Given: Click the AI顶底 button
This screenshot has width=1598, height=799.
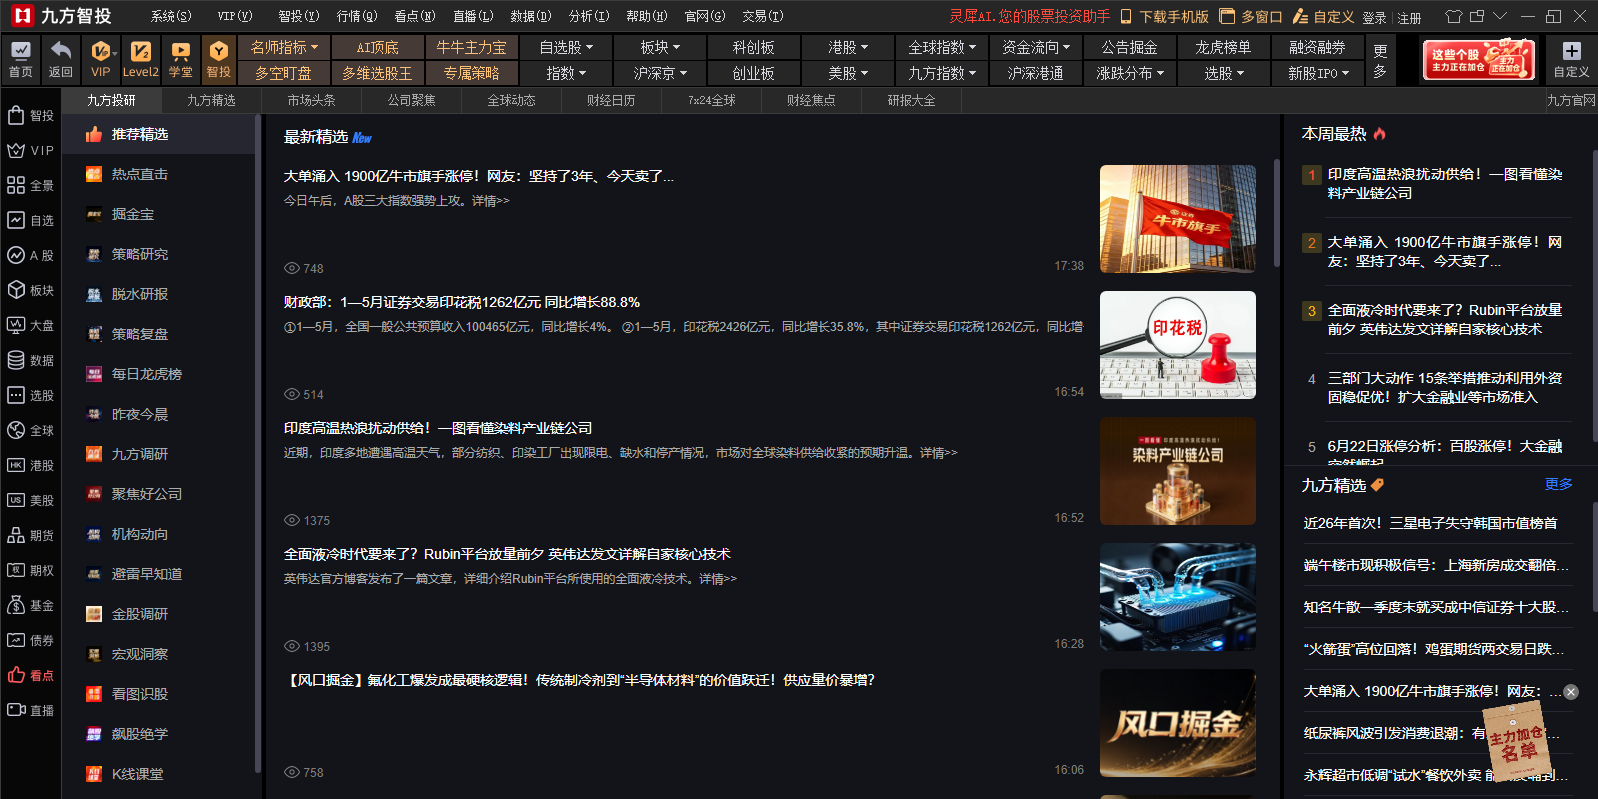Looking at the screenshot, I should coord(378,47).
